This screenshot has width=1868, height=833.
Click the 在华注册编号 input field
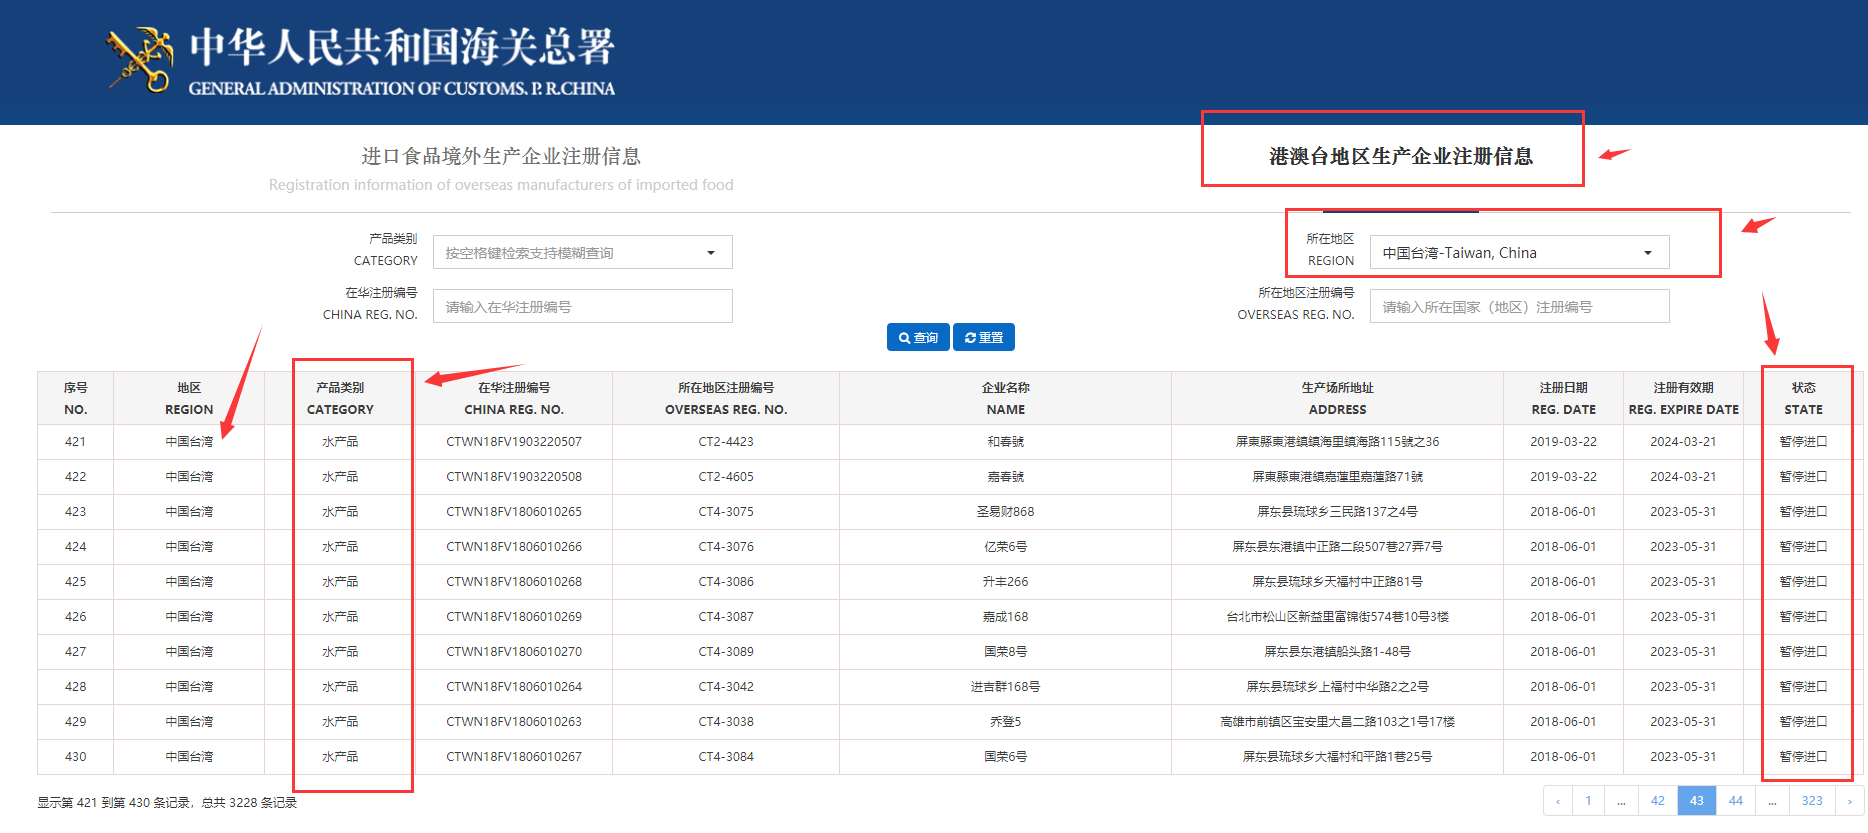tap(582, 307)
